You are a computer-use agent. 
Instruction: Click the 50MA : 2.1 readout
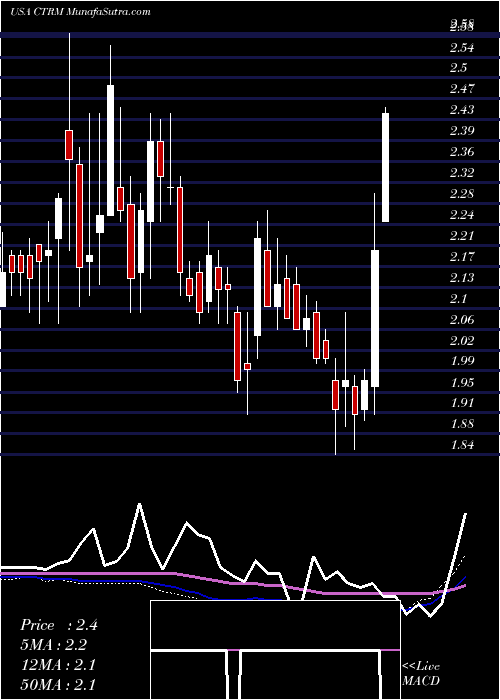coord(58,685)
